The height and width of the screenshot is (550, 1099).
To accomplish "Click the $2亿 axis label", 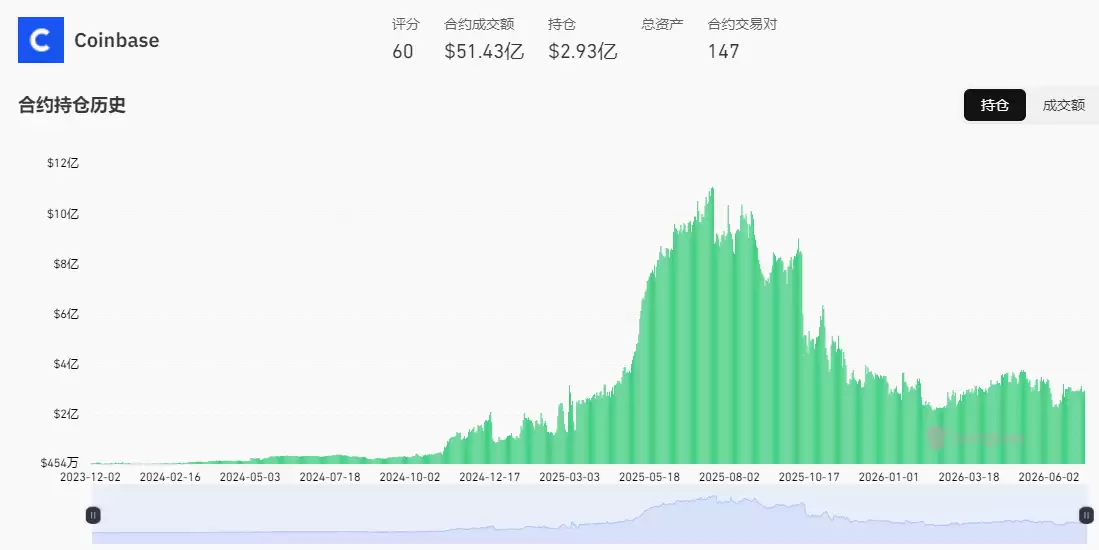I will point(66,414).
